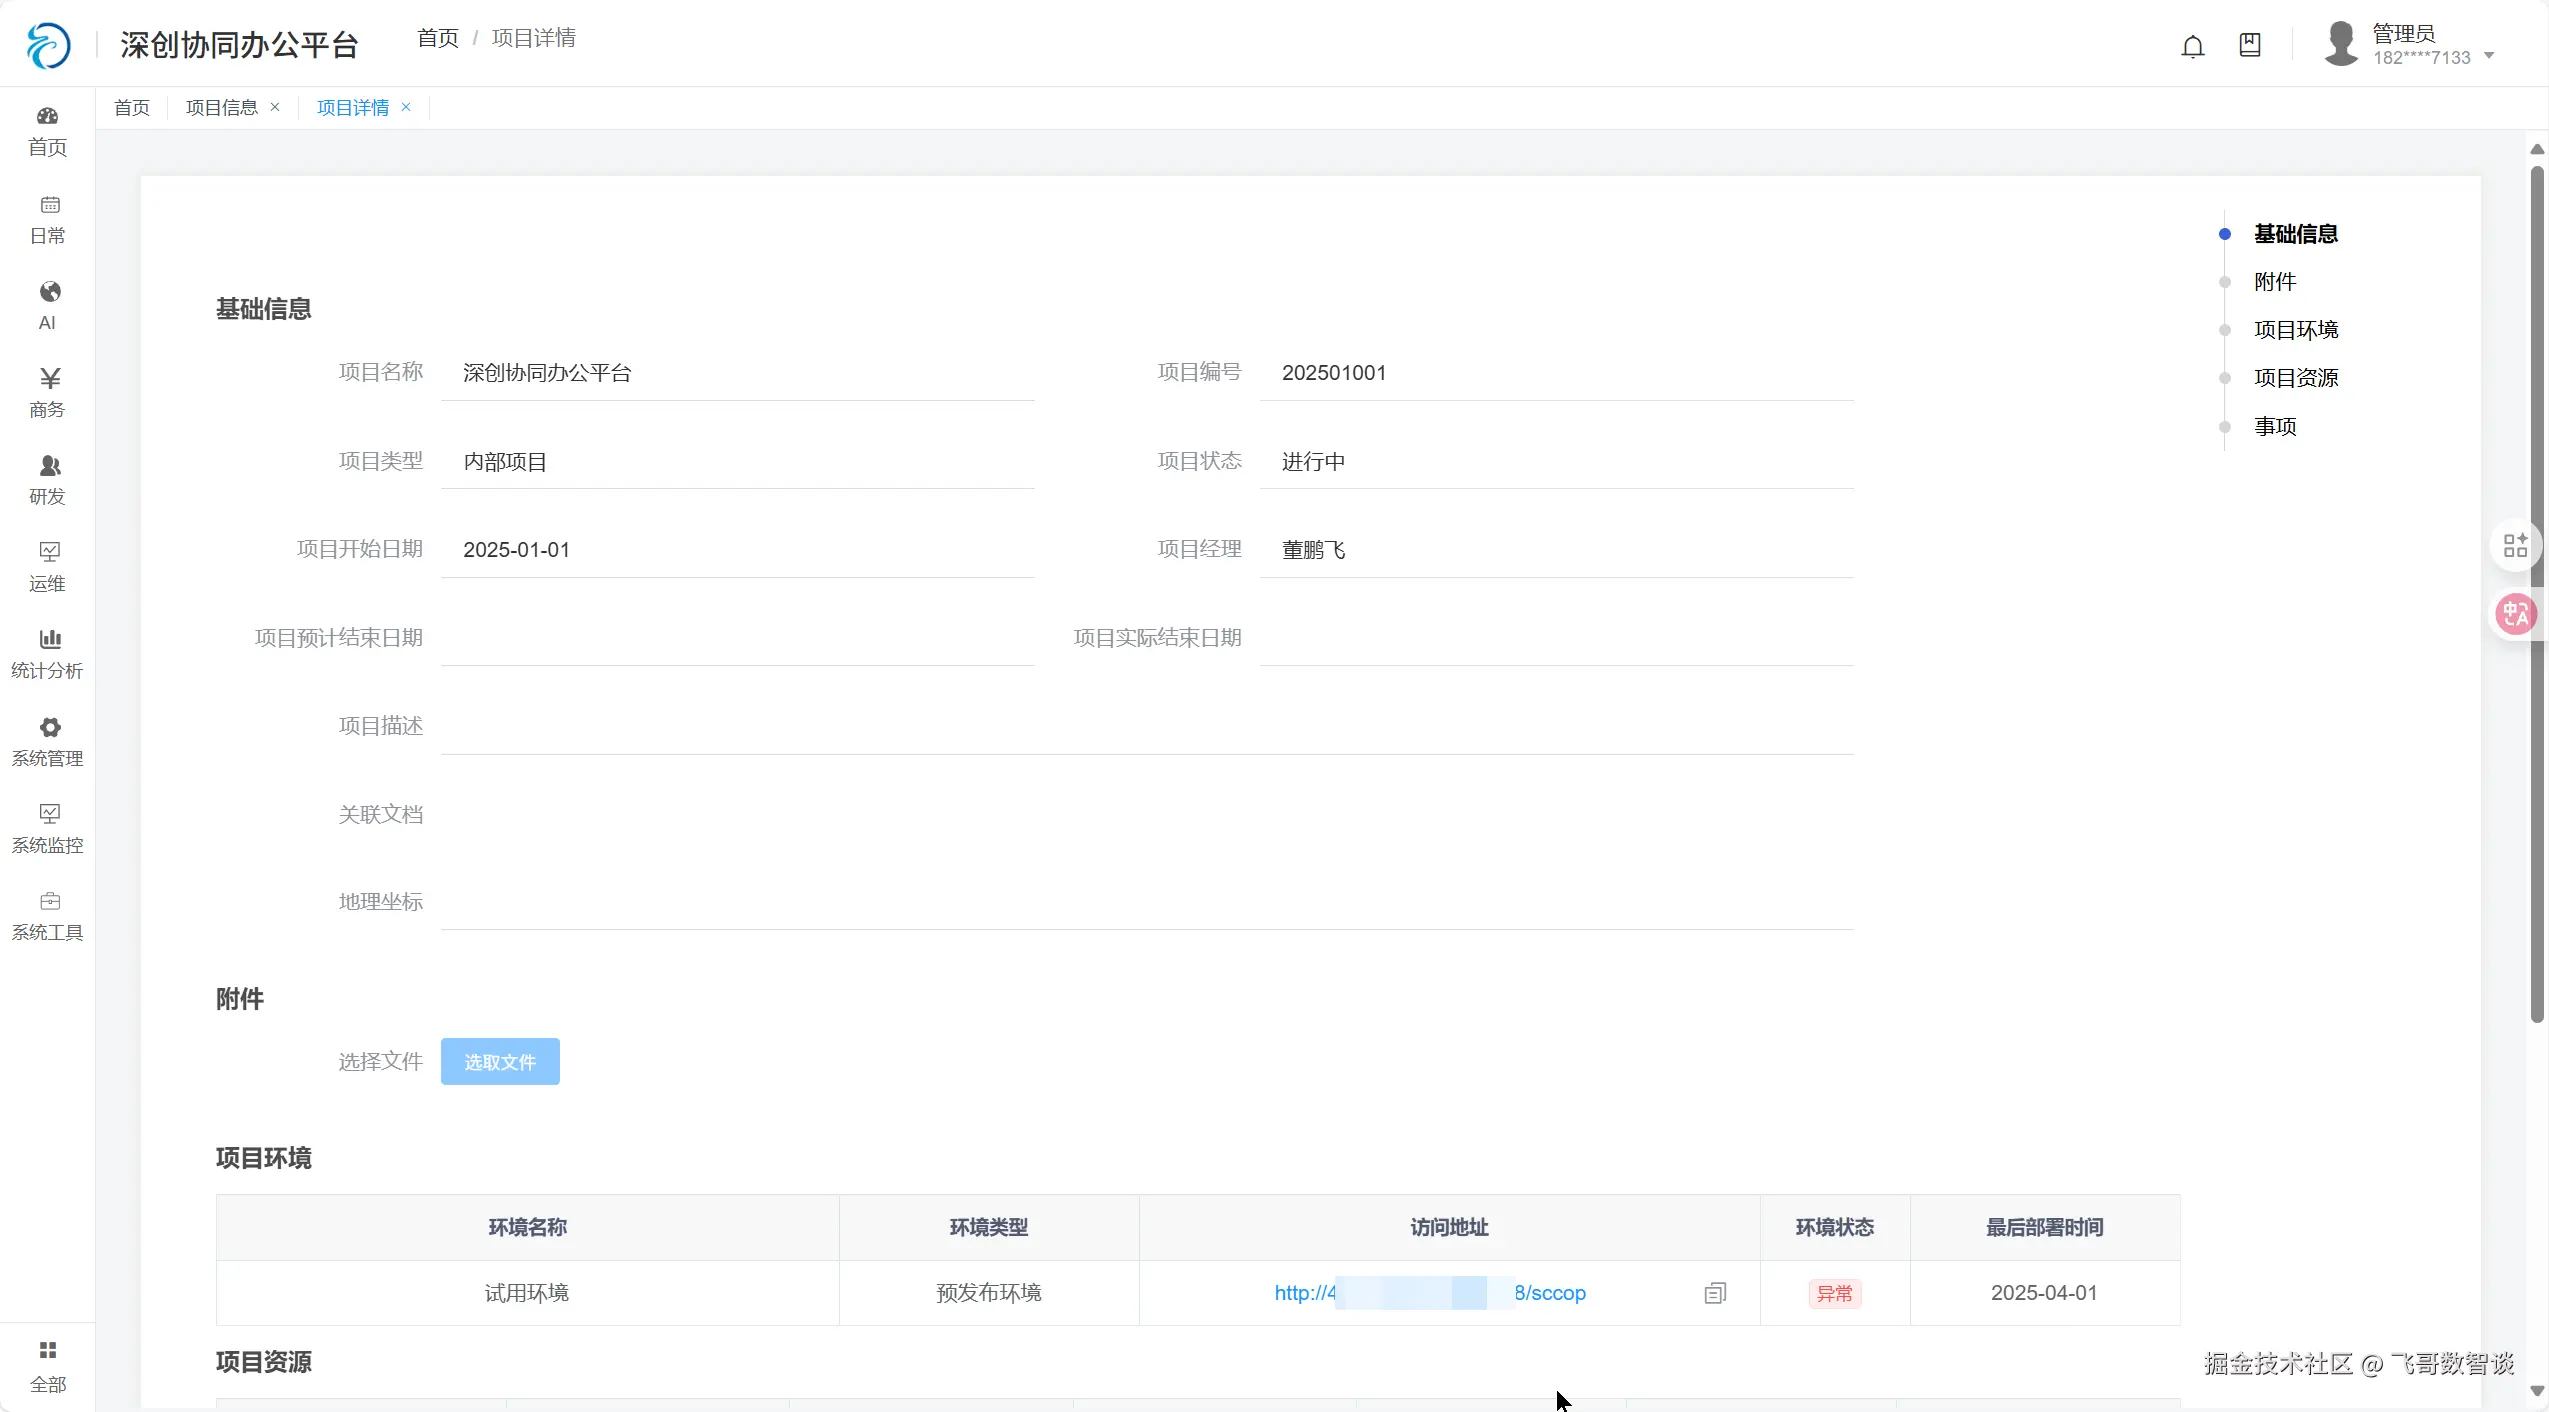Image resolution: width=2549 pixels, height=1412 pixels.
Task: Show 全部 modules at sidebar bottom
Action: tap(47, 1366)
